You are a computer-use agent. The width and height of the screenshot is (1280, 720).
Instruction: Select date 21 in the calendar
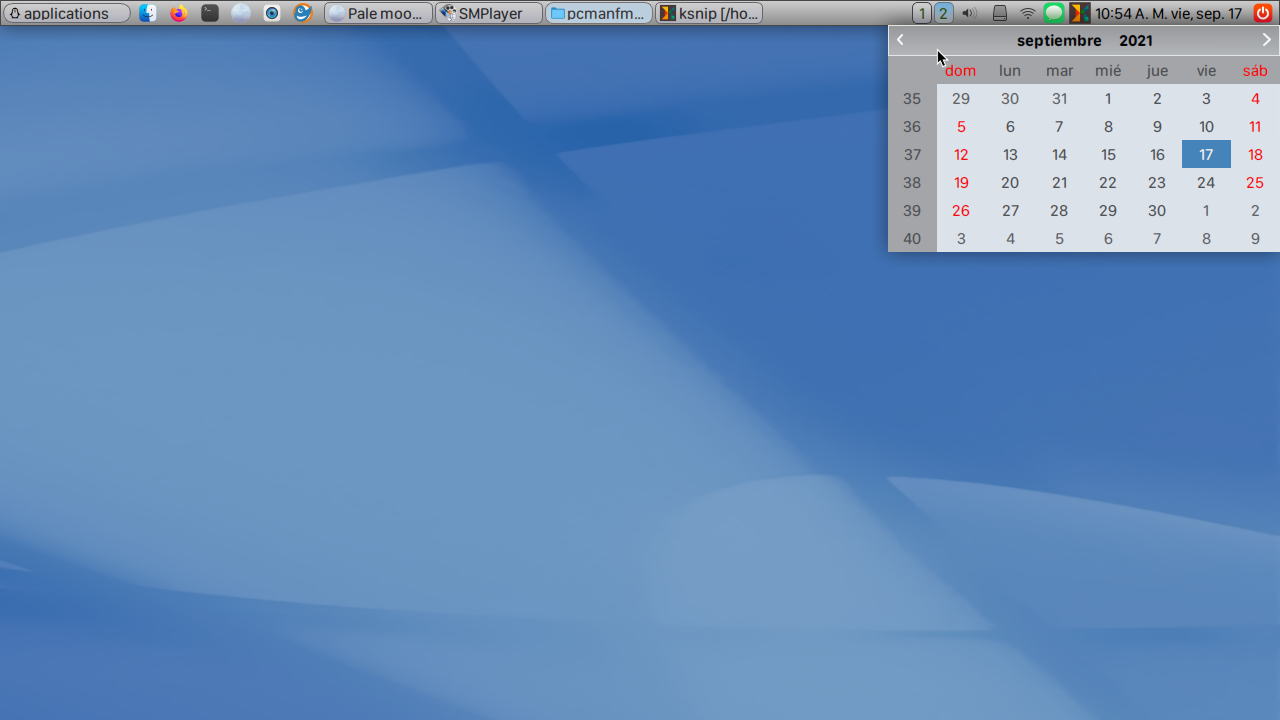(1059, 182)
